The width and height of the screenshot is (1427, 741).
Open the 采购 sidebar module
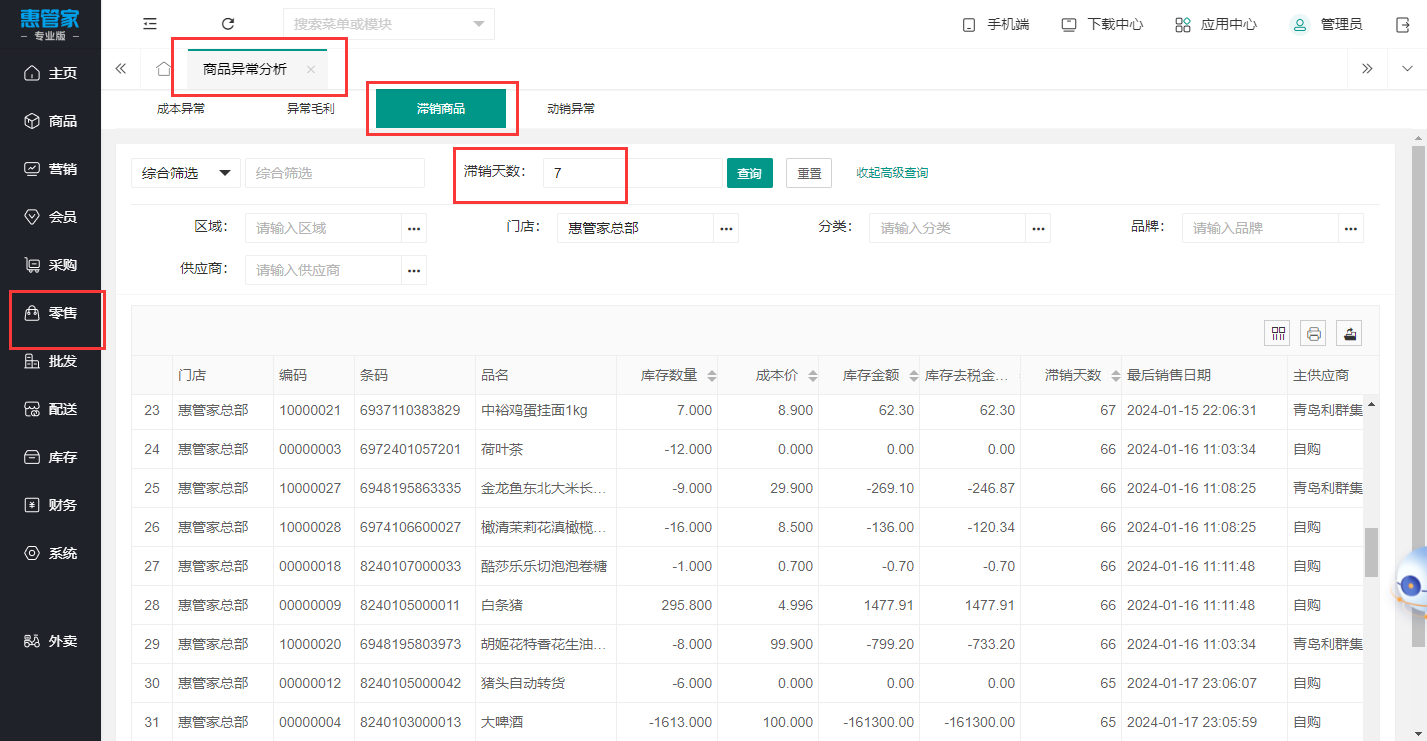pos(50,265)
